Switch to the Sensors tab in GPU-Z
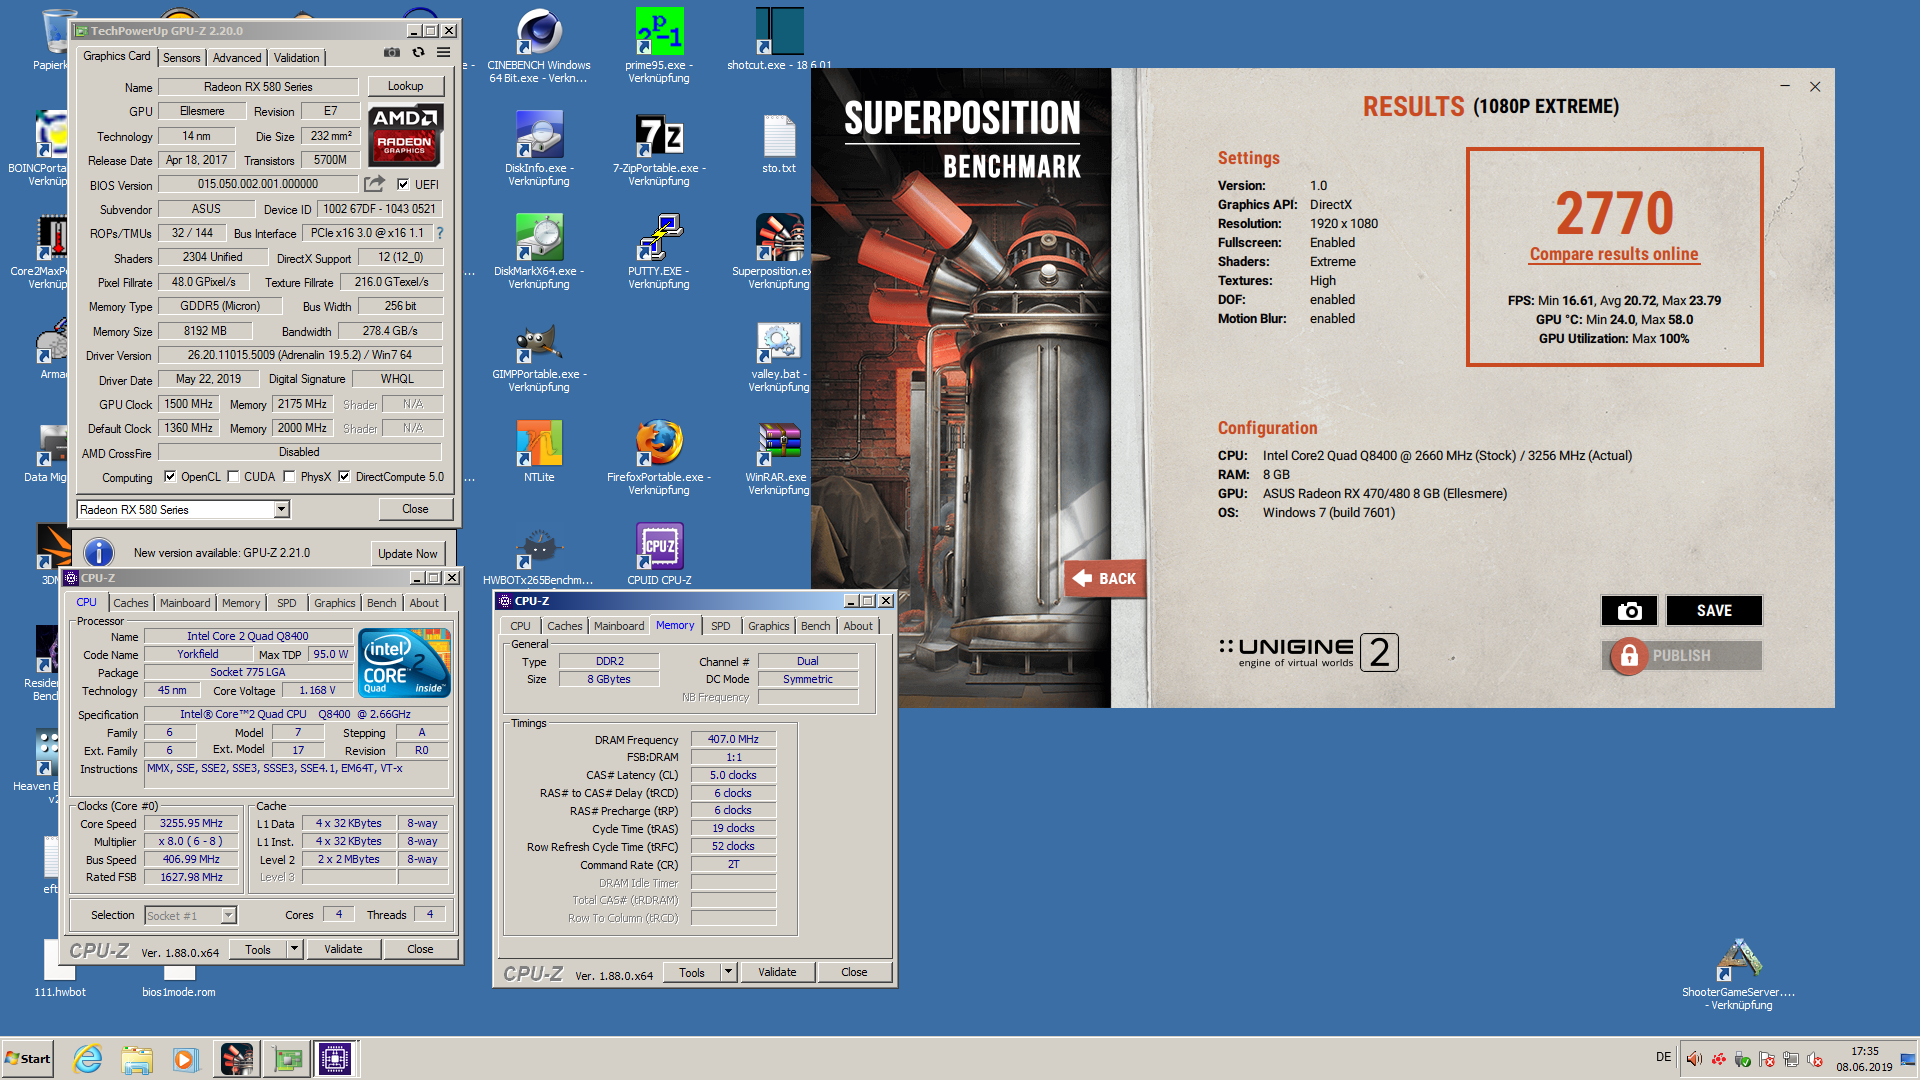Viewport: 1920px width, 1080px height. click(x=182, y=58)
